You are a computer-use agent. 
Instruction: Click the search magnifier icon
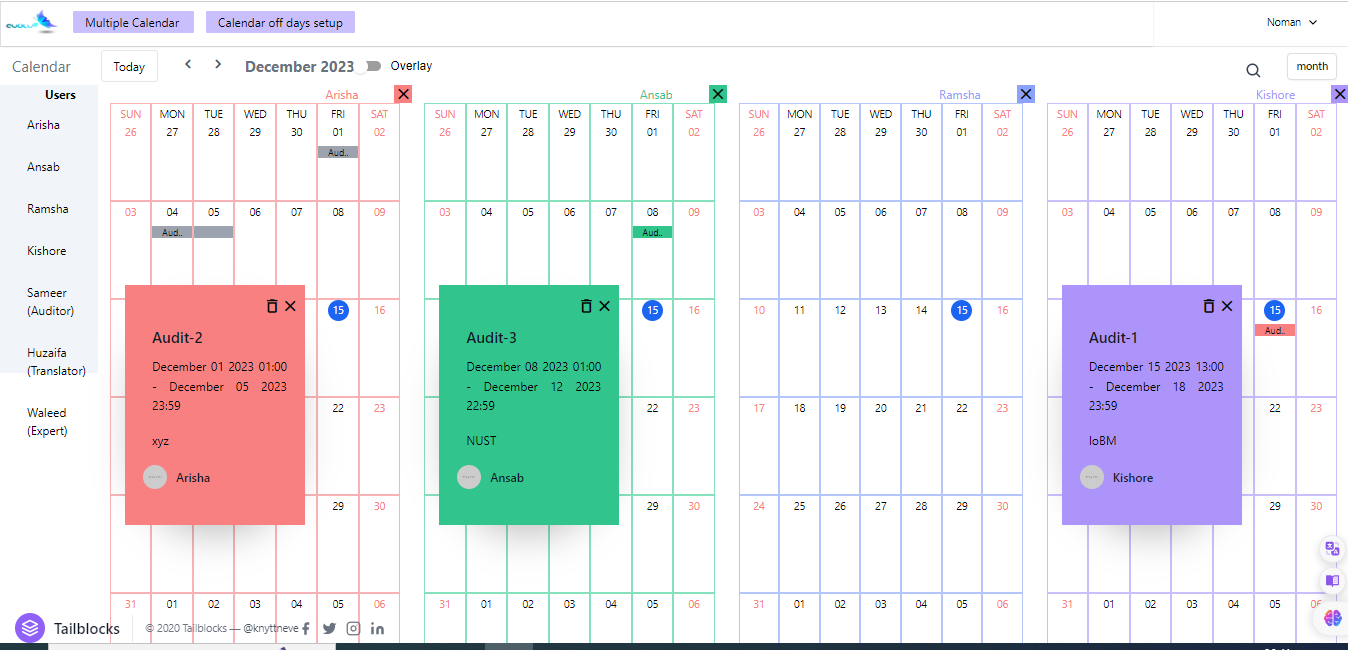tap(1253, 70)
